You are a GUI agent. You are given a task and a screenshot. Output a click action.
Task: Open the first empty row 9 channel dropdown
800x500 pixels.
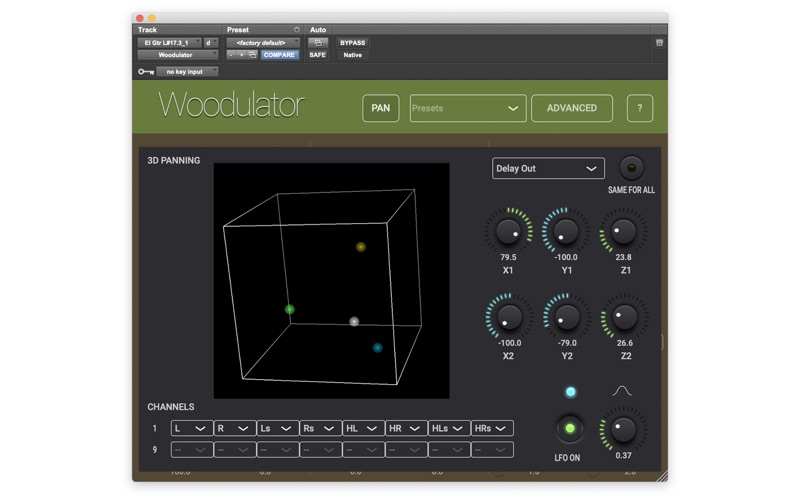(x=192, y=450)
